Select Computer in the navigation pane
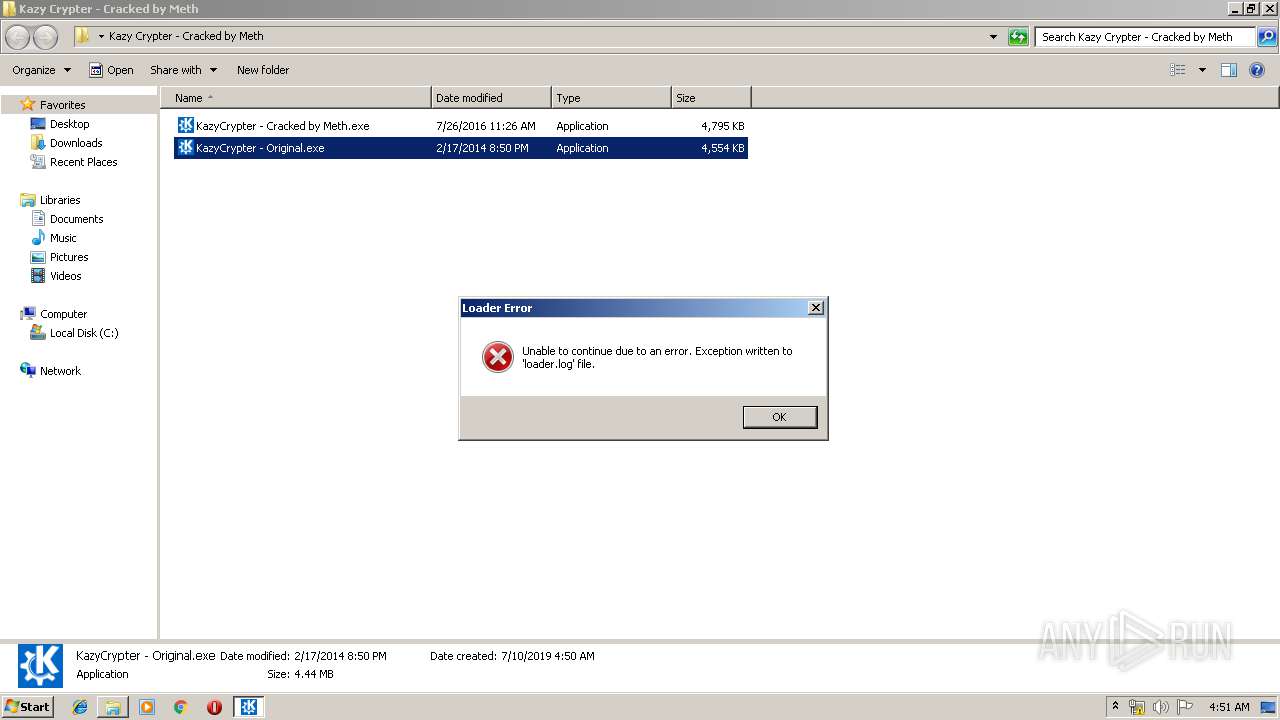Image resolution: width=1280 pixels, height=720 pixels. (63, 314)
